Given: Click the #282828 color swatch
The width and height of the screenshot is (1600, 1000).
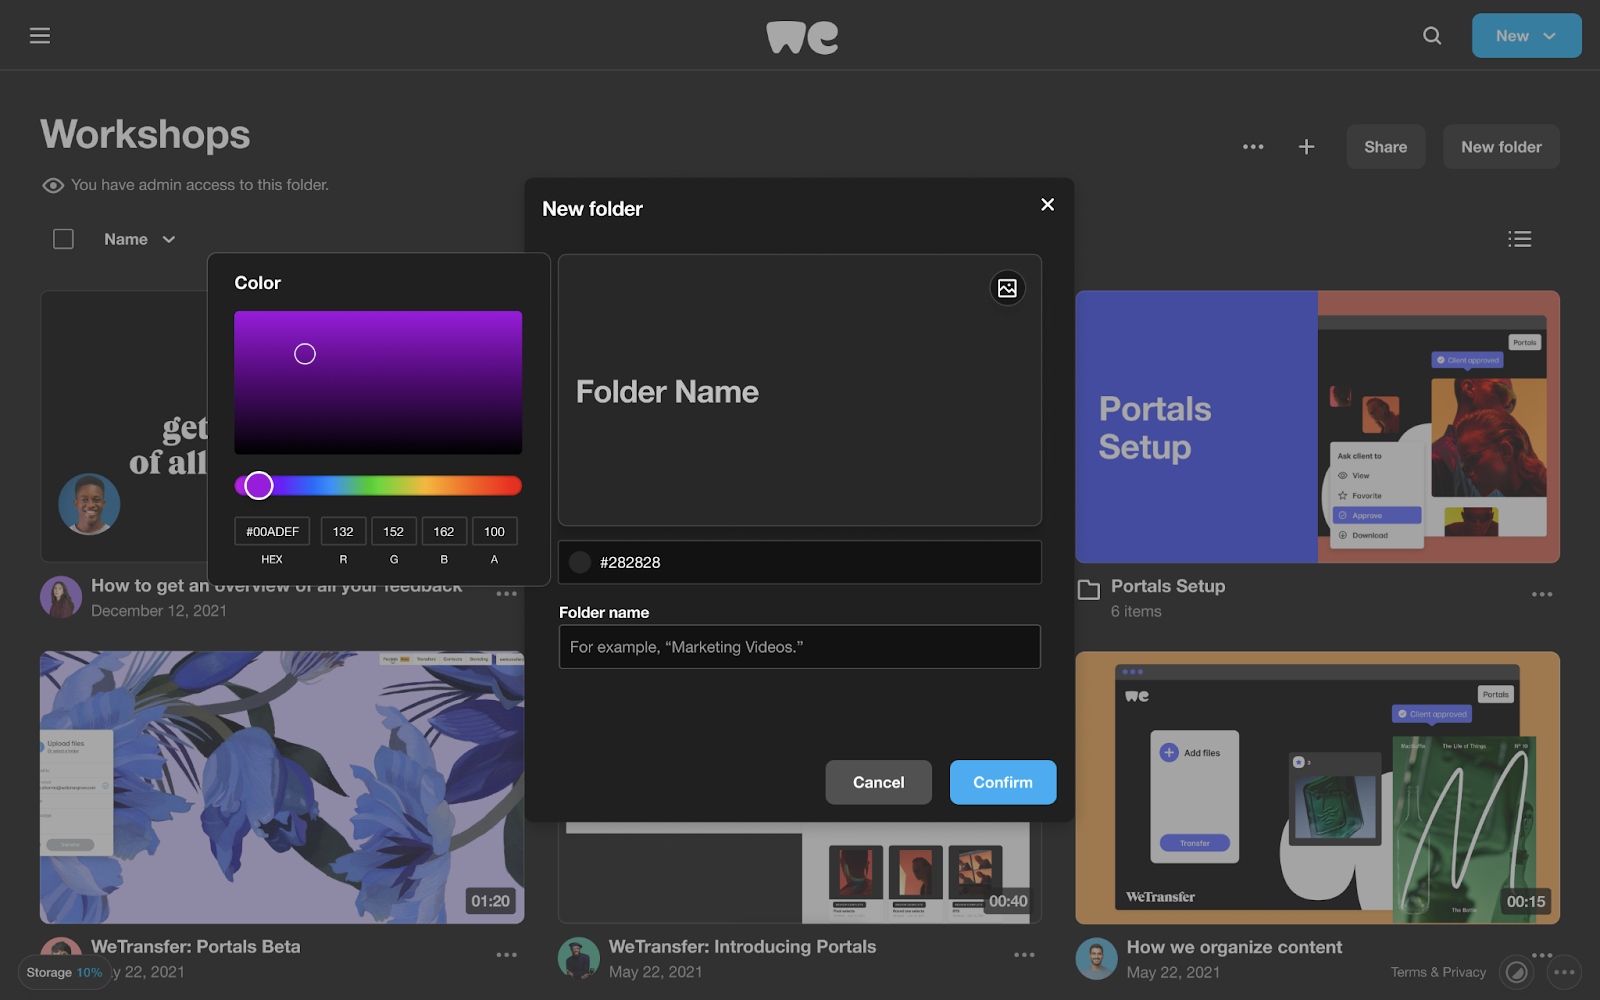Looking at the screenshot, I should [x=580, y=562].
